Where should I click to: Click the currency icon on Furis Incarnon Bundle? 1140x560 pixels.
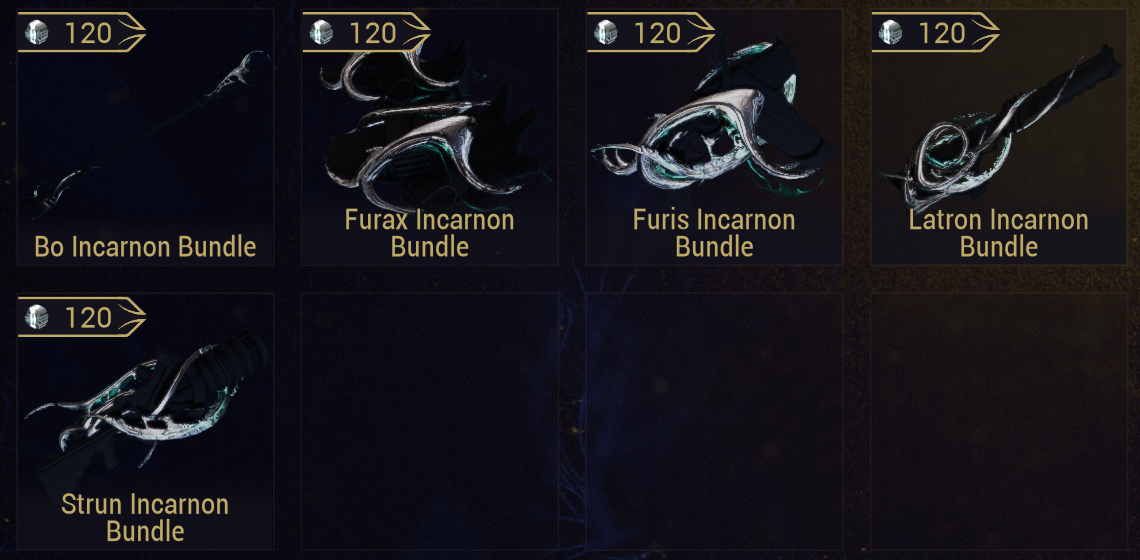606,33
